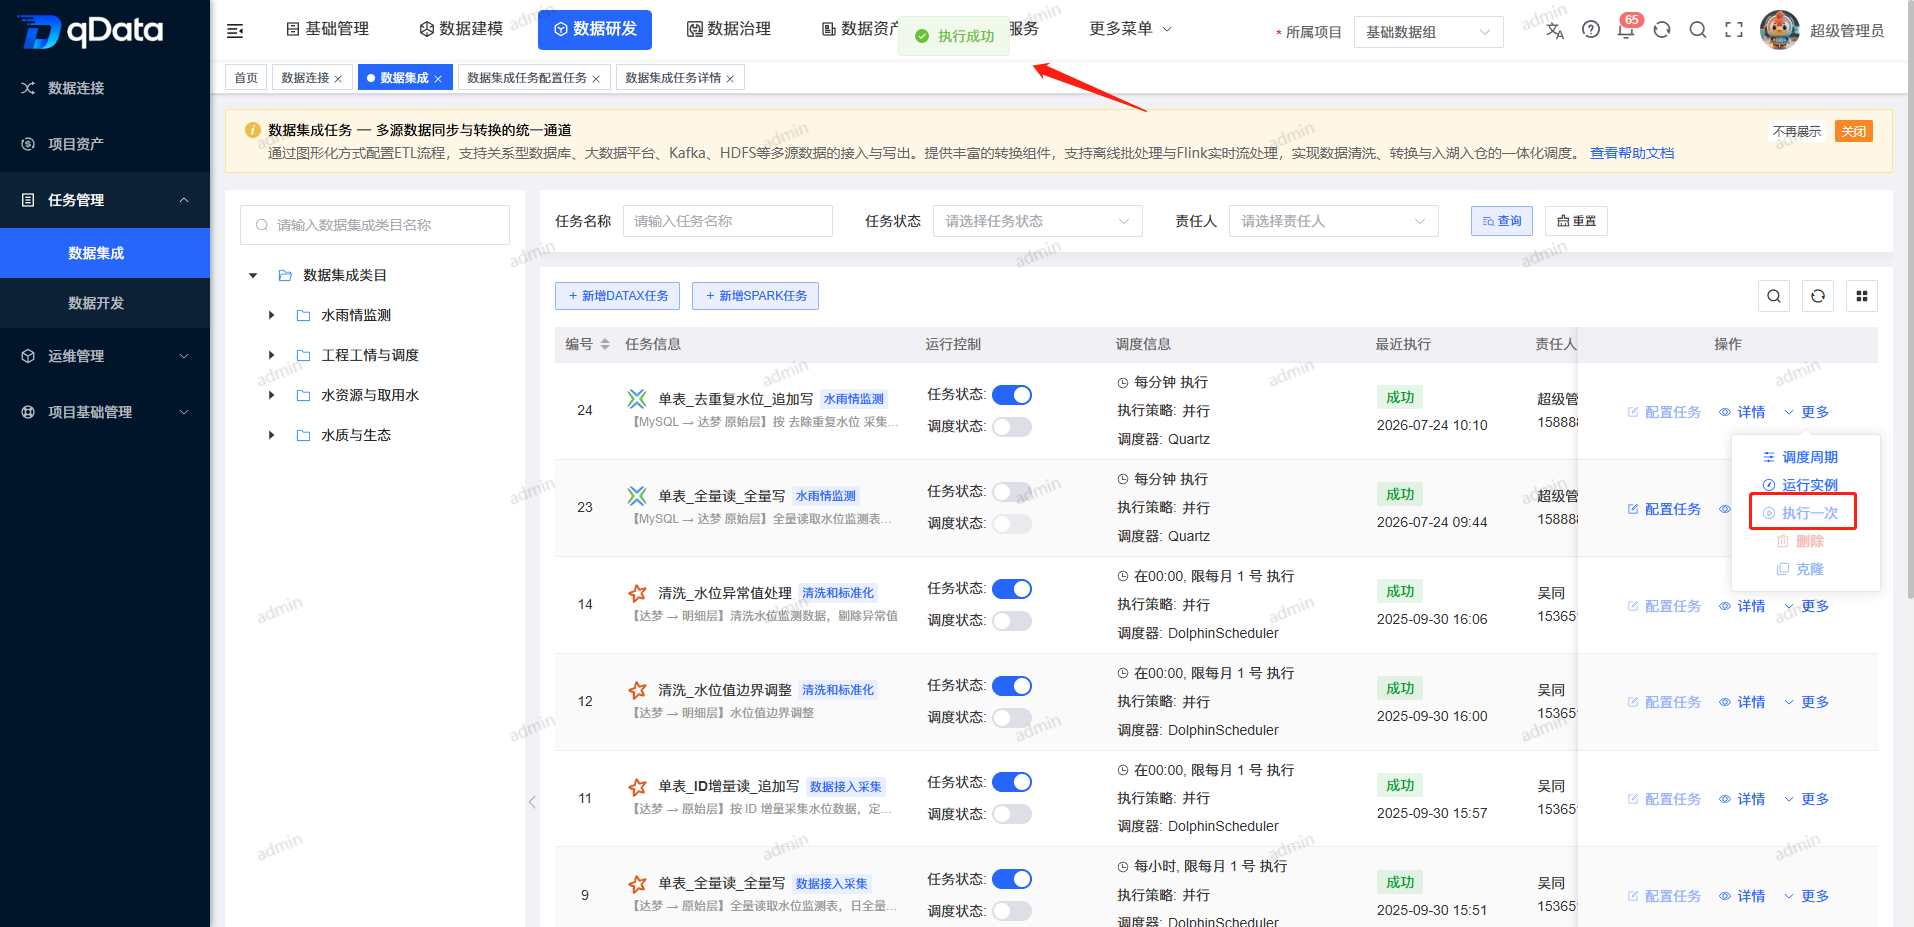1914x927 pixels.
Task: Sort by 编号 column arrows
Action: click(x=605, y=344)
